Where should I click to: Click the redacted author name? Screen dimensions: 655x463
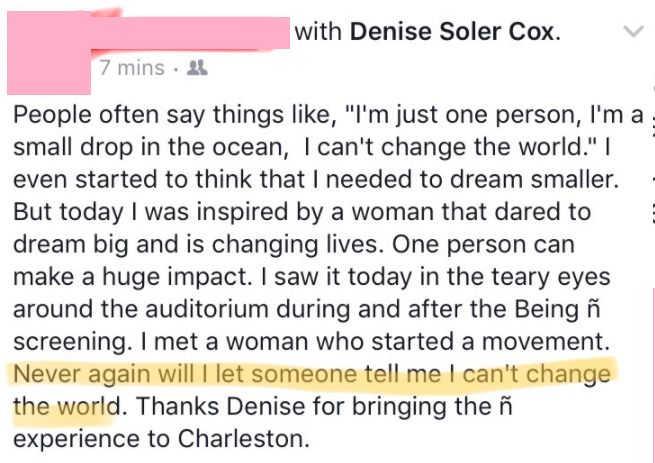pos(190,30)
